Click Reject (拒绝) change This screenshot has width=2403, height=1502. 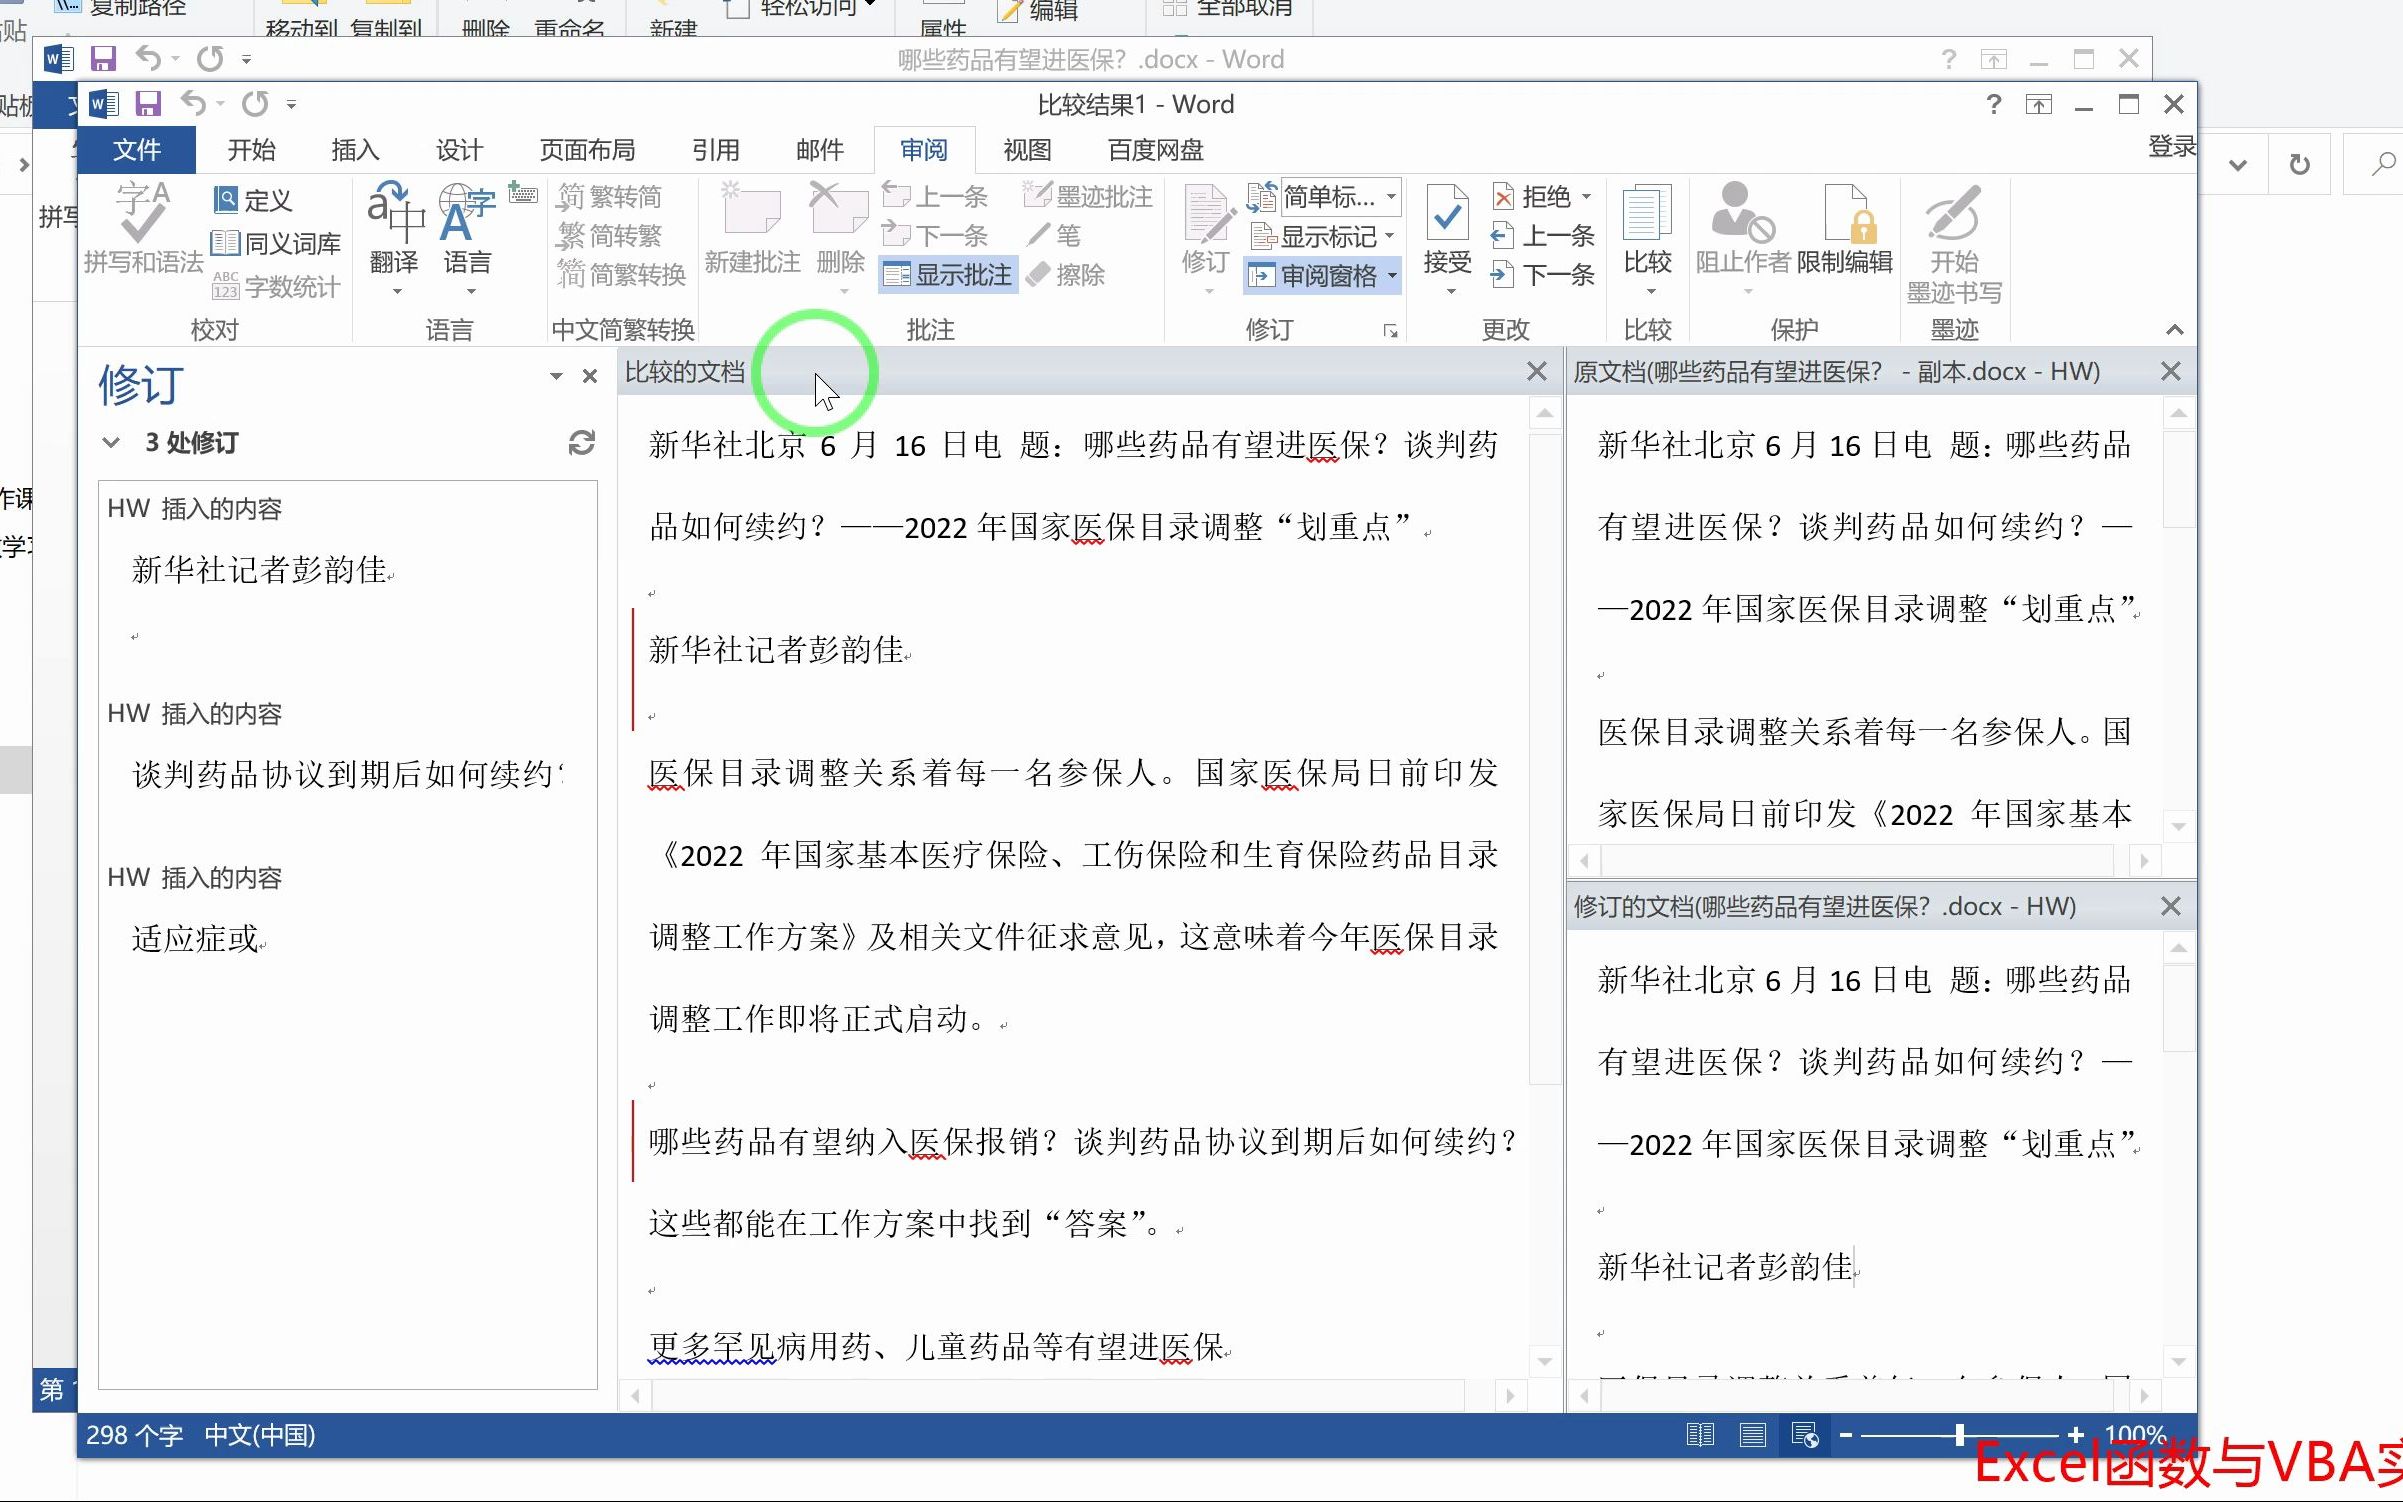point(1531,197)
